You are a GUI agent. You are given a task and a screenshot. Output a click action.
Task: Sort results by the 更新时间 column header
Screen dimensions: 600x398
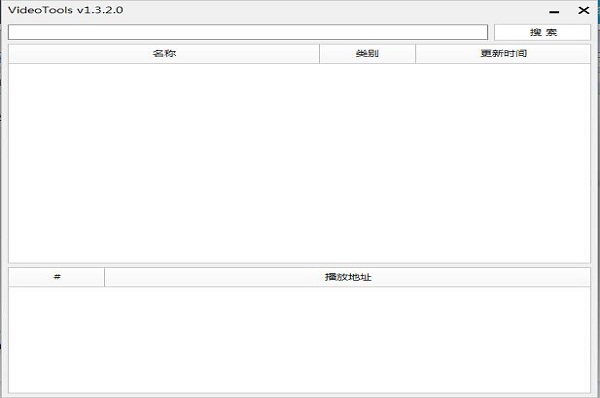coord(503,54)
